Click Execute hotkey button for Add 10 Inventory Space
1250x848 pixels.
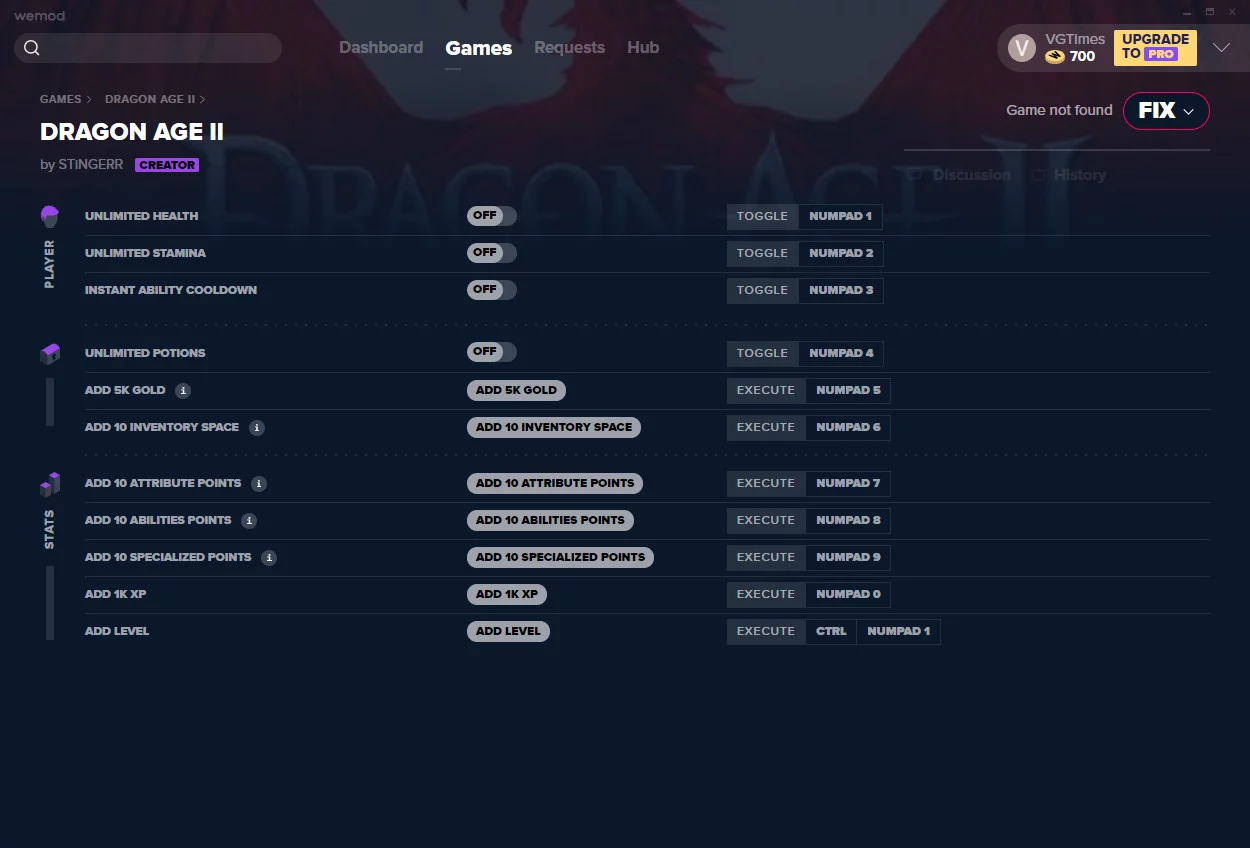(766, 428)
